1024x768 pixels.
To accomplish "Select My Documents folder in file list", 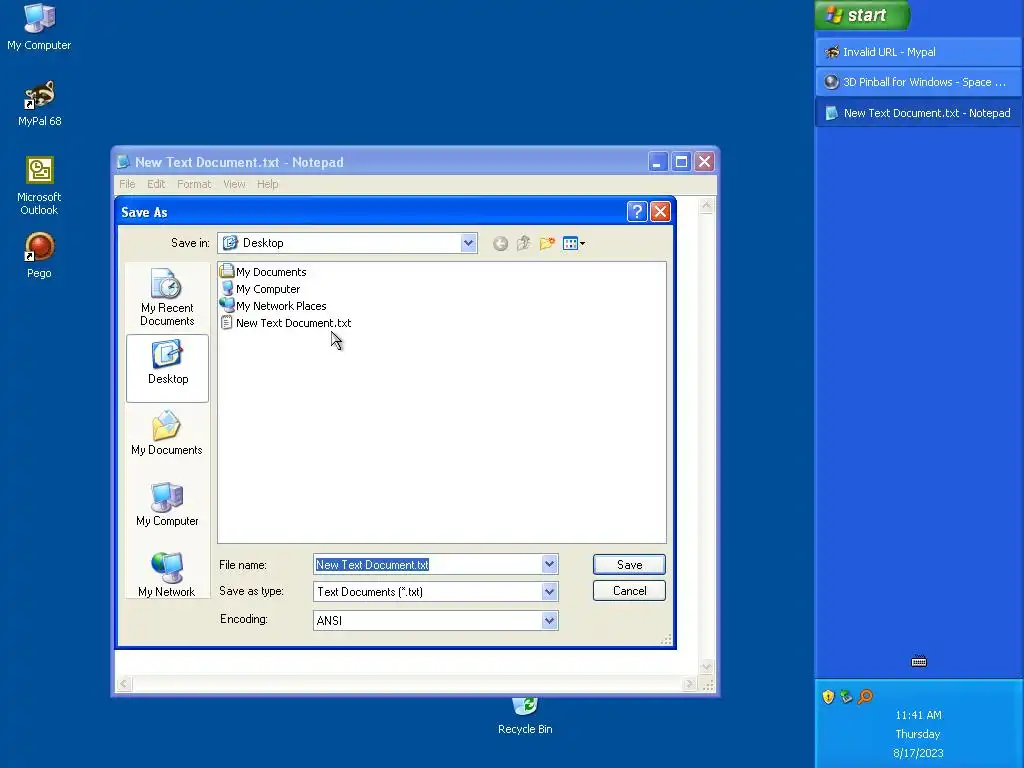I will (263, 272).
